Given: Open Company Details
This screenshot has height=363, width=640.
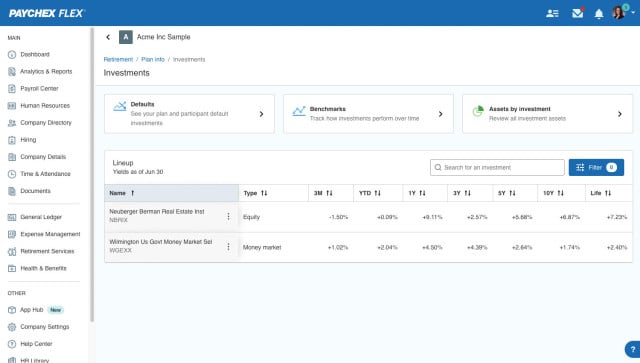Looking at the screenshot, I should click(x=43, y=157).
